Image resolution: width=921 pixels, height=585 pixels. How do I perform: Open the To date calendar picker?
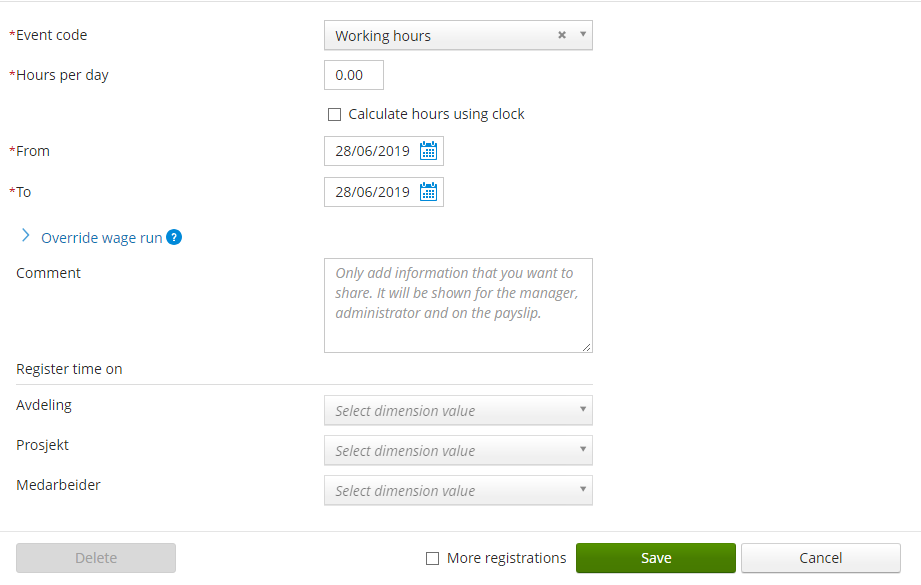tap(429, 192)
